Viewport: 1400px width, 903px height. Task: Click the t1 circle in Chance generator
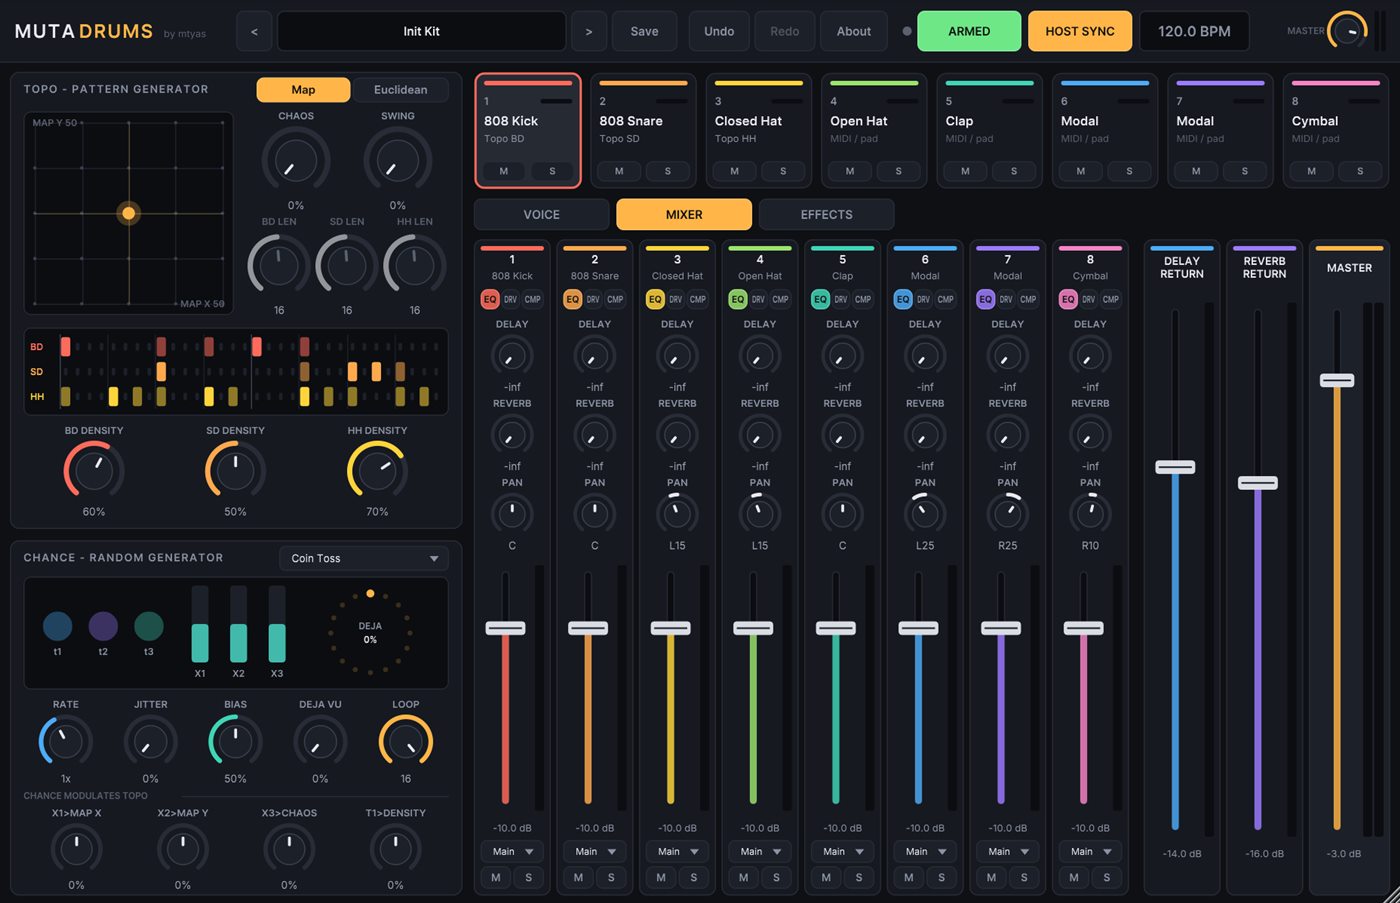tap(57, 626)
